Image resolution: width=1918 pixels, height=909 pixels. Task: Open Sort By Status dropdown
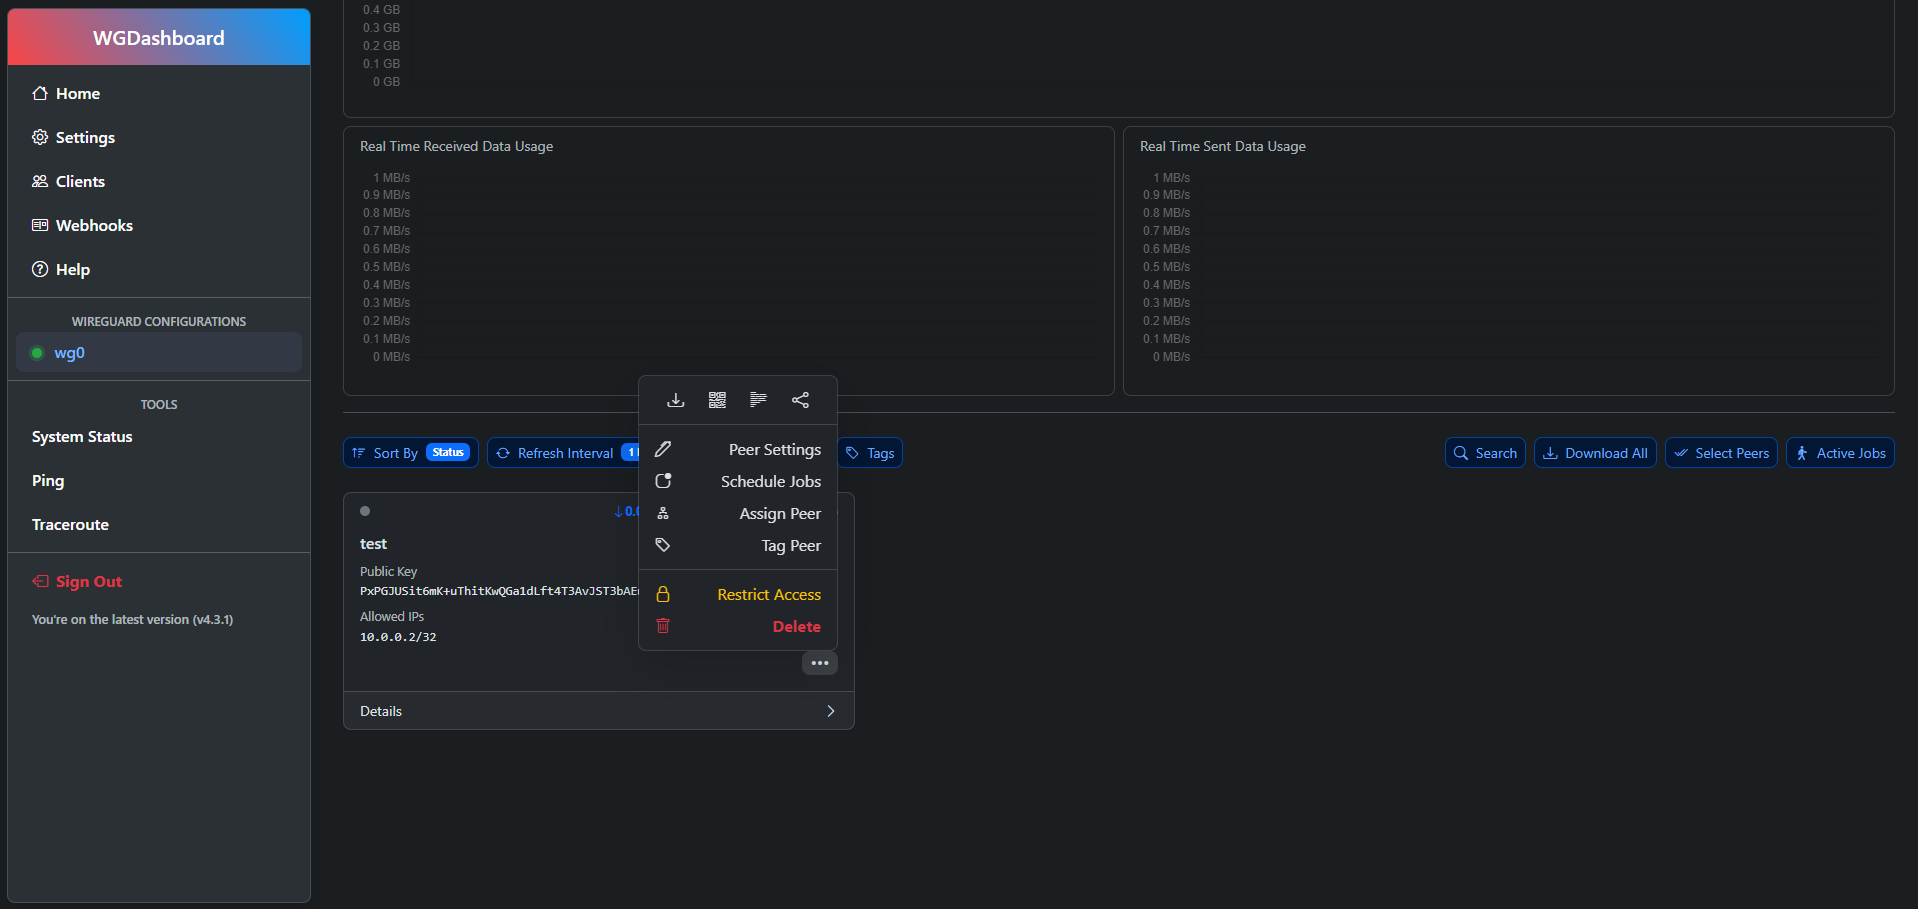pos(411,453)
